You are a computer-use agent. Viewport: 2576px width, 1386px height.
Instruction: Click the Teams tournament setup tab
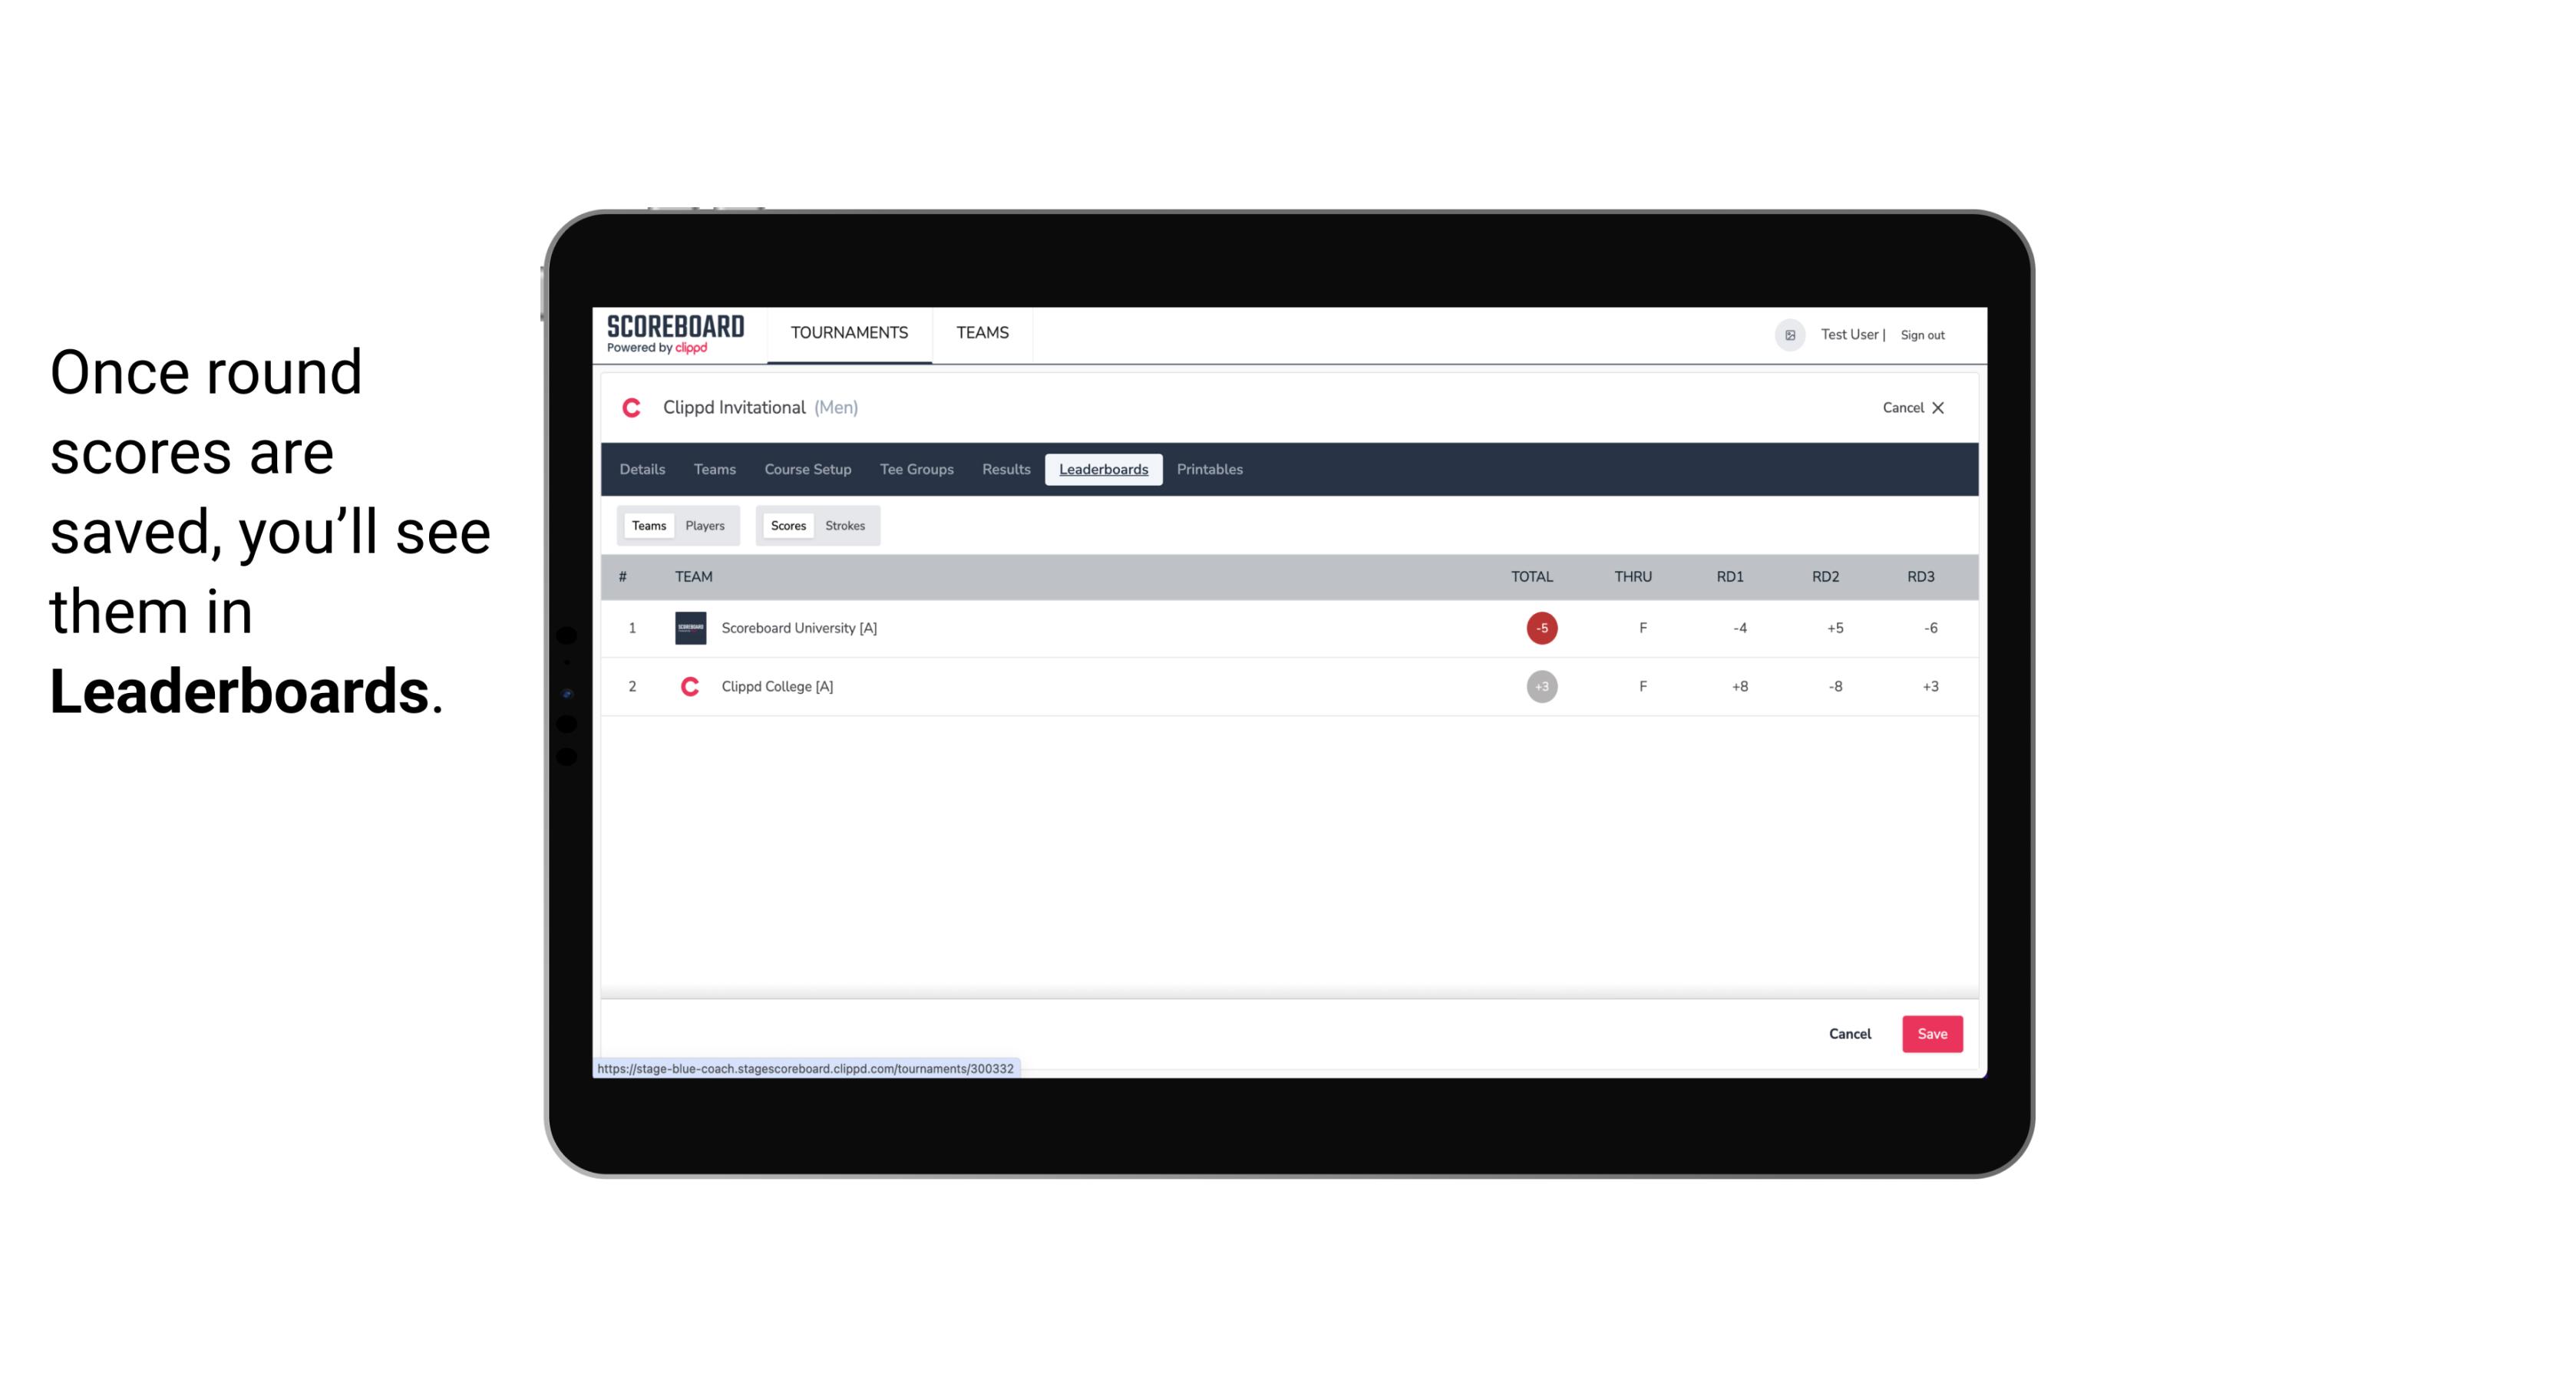coord(714,470)
